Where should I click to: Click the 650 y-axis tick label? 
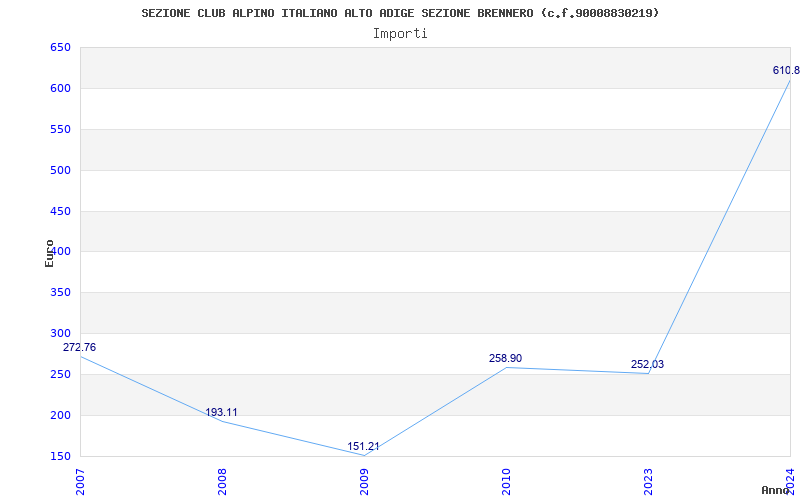(x=60, y=47)
